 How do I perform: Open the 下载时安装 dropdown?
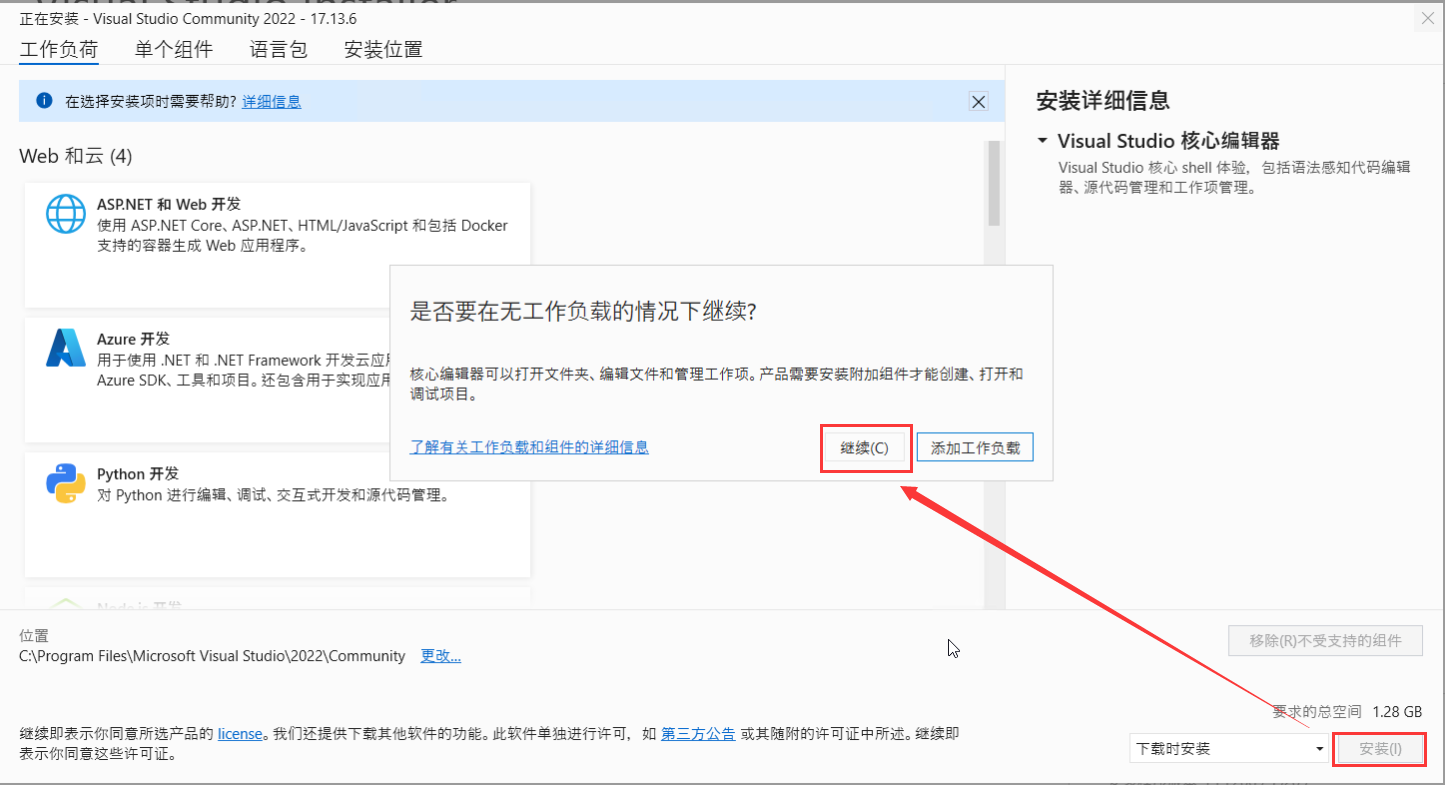pos(1229,748)
